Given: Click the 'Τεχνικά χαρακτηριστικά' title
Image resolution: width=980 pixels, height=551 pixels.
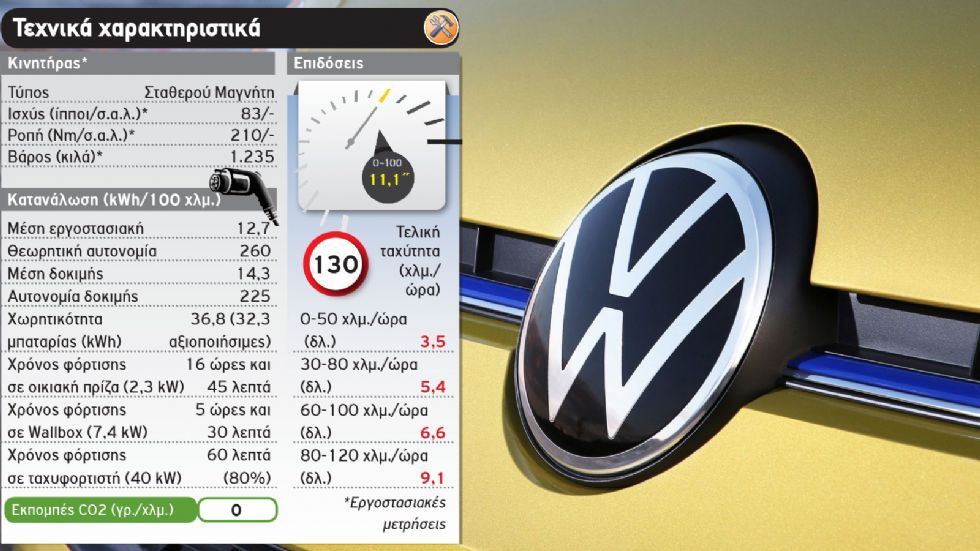Looking at the screenshot, I should pyautogui.click(x=136, y=28).
